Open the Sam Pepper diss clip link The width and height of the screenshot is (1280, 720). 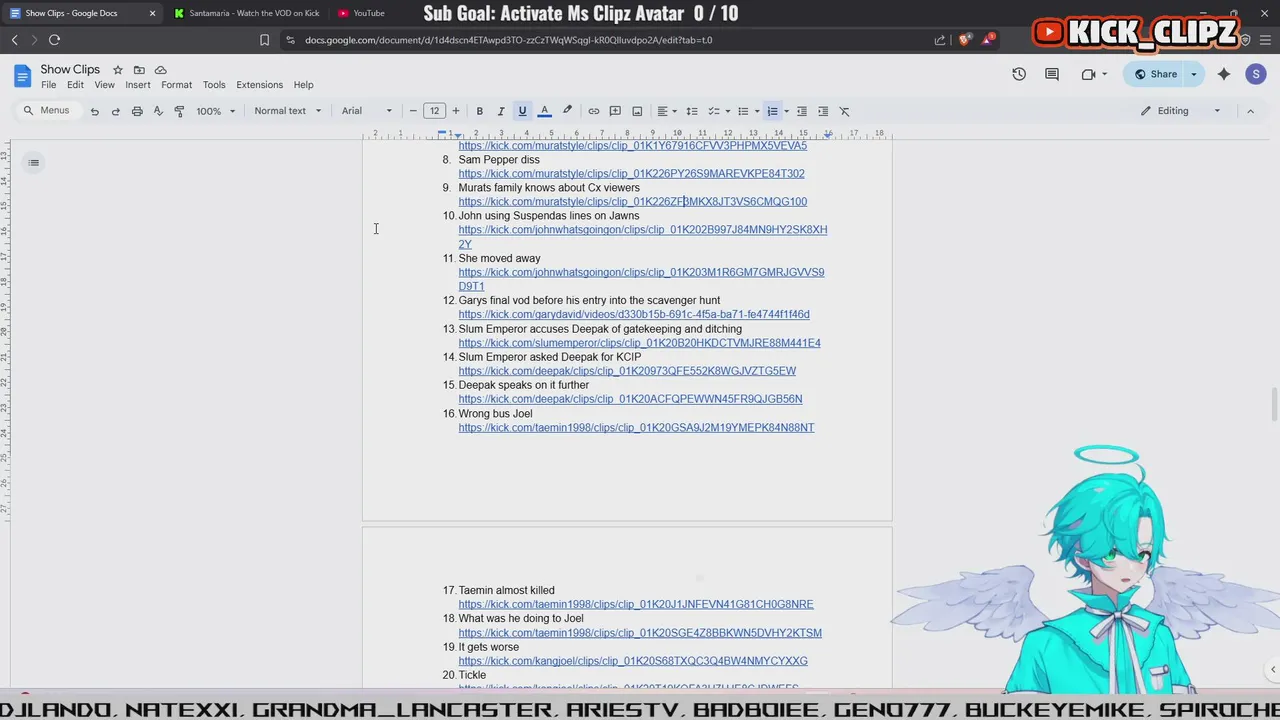[631, 174]
